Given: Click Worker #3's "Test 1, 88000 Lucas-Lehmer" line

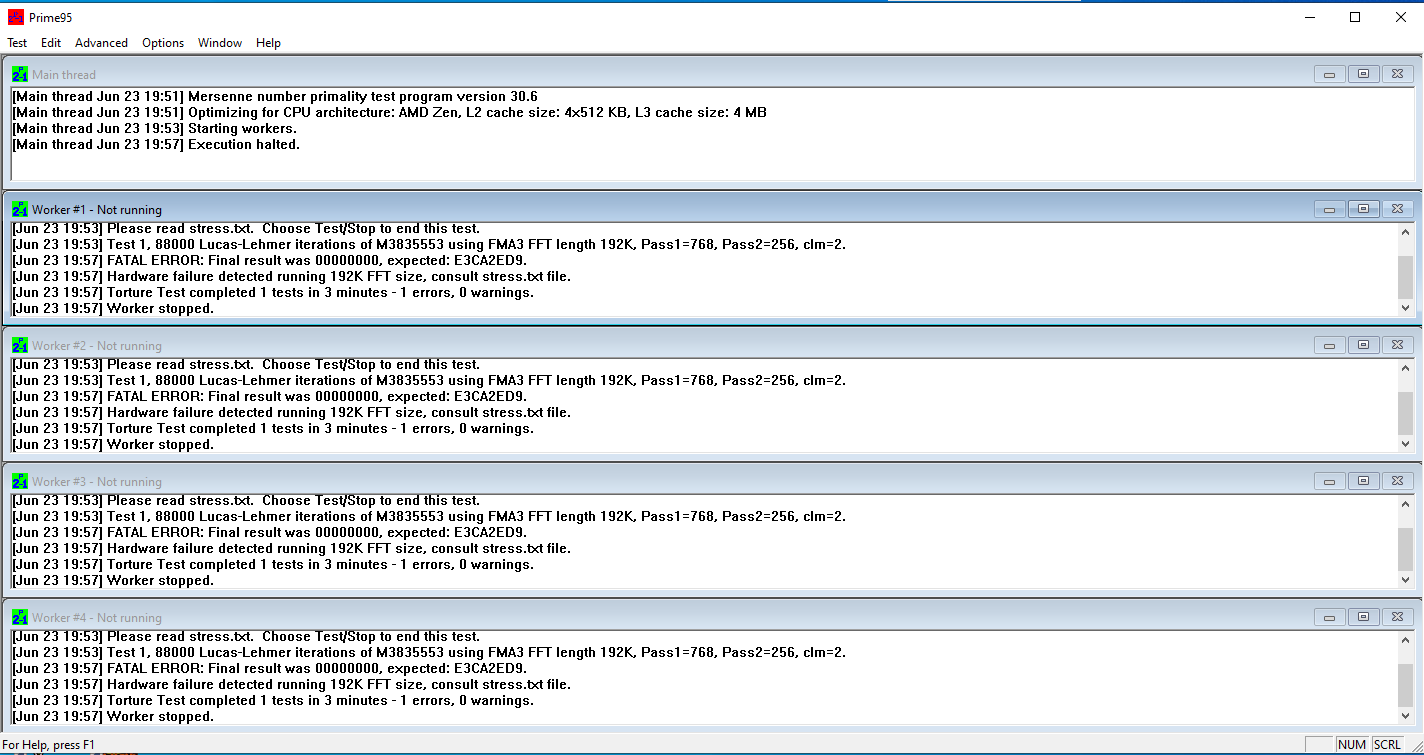Looking at the screenshot, I should [429, 516].
